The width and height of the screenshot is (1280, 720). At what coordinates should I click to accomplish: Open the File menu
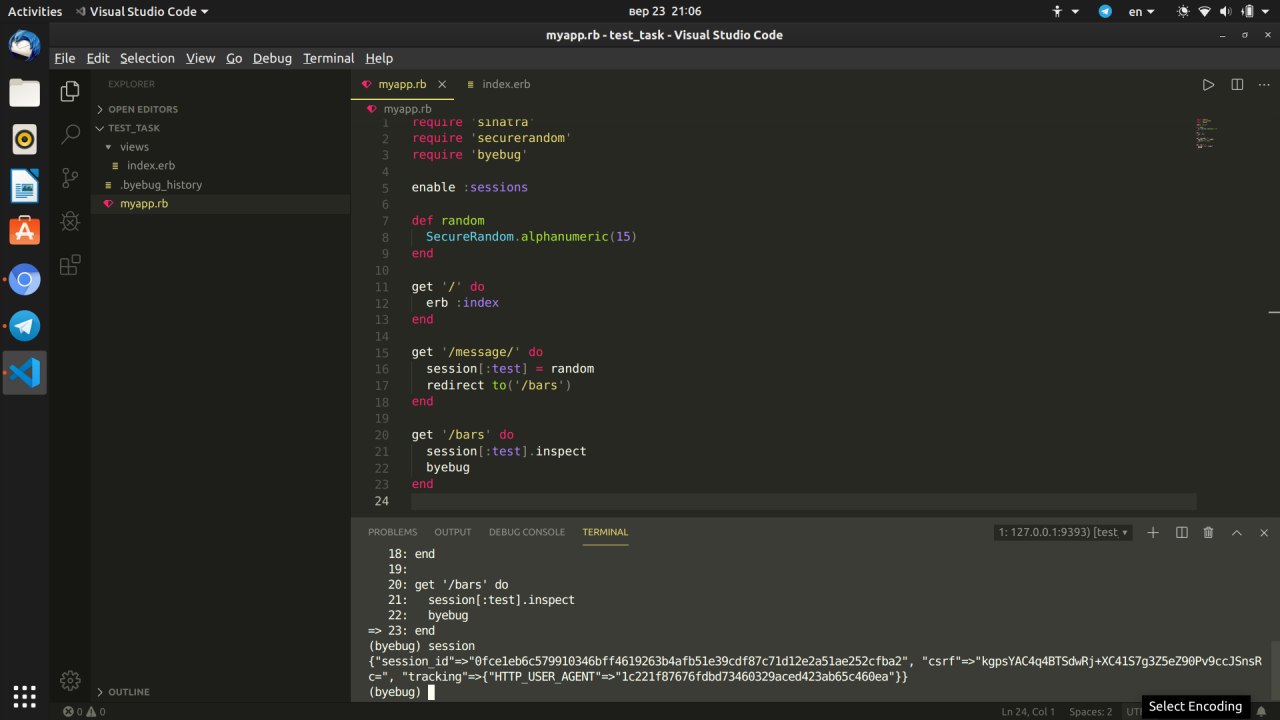[x=65, y=58]
